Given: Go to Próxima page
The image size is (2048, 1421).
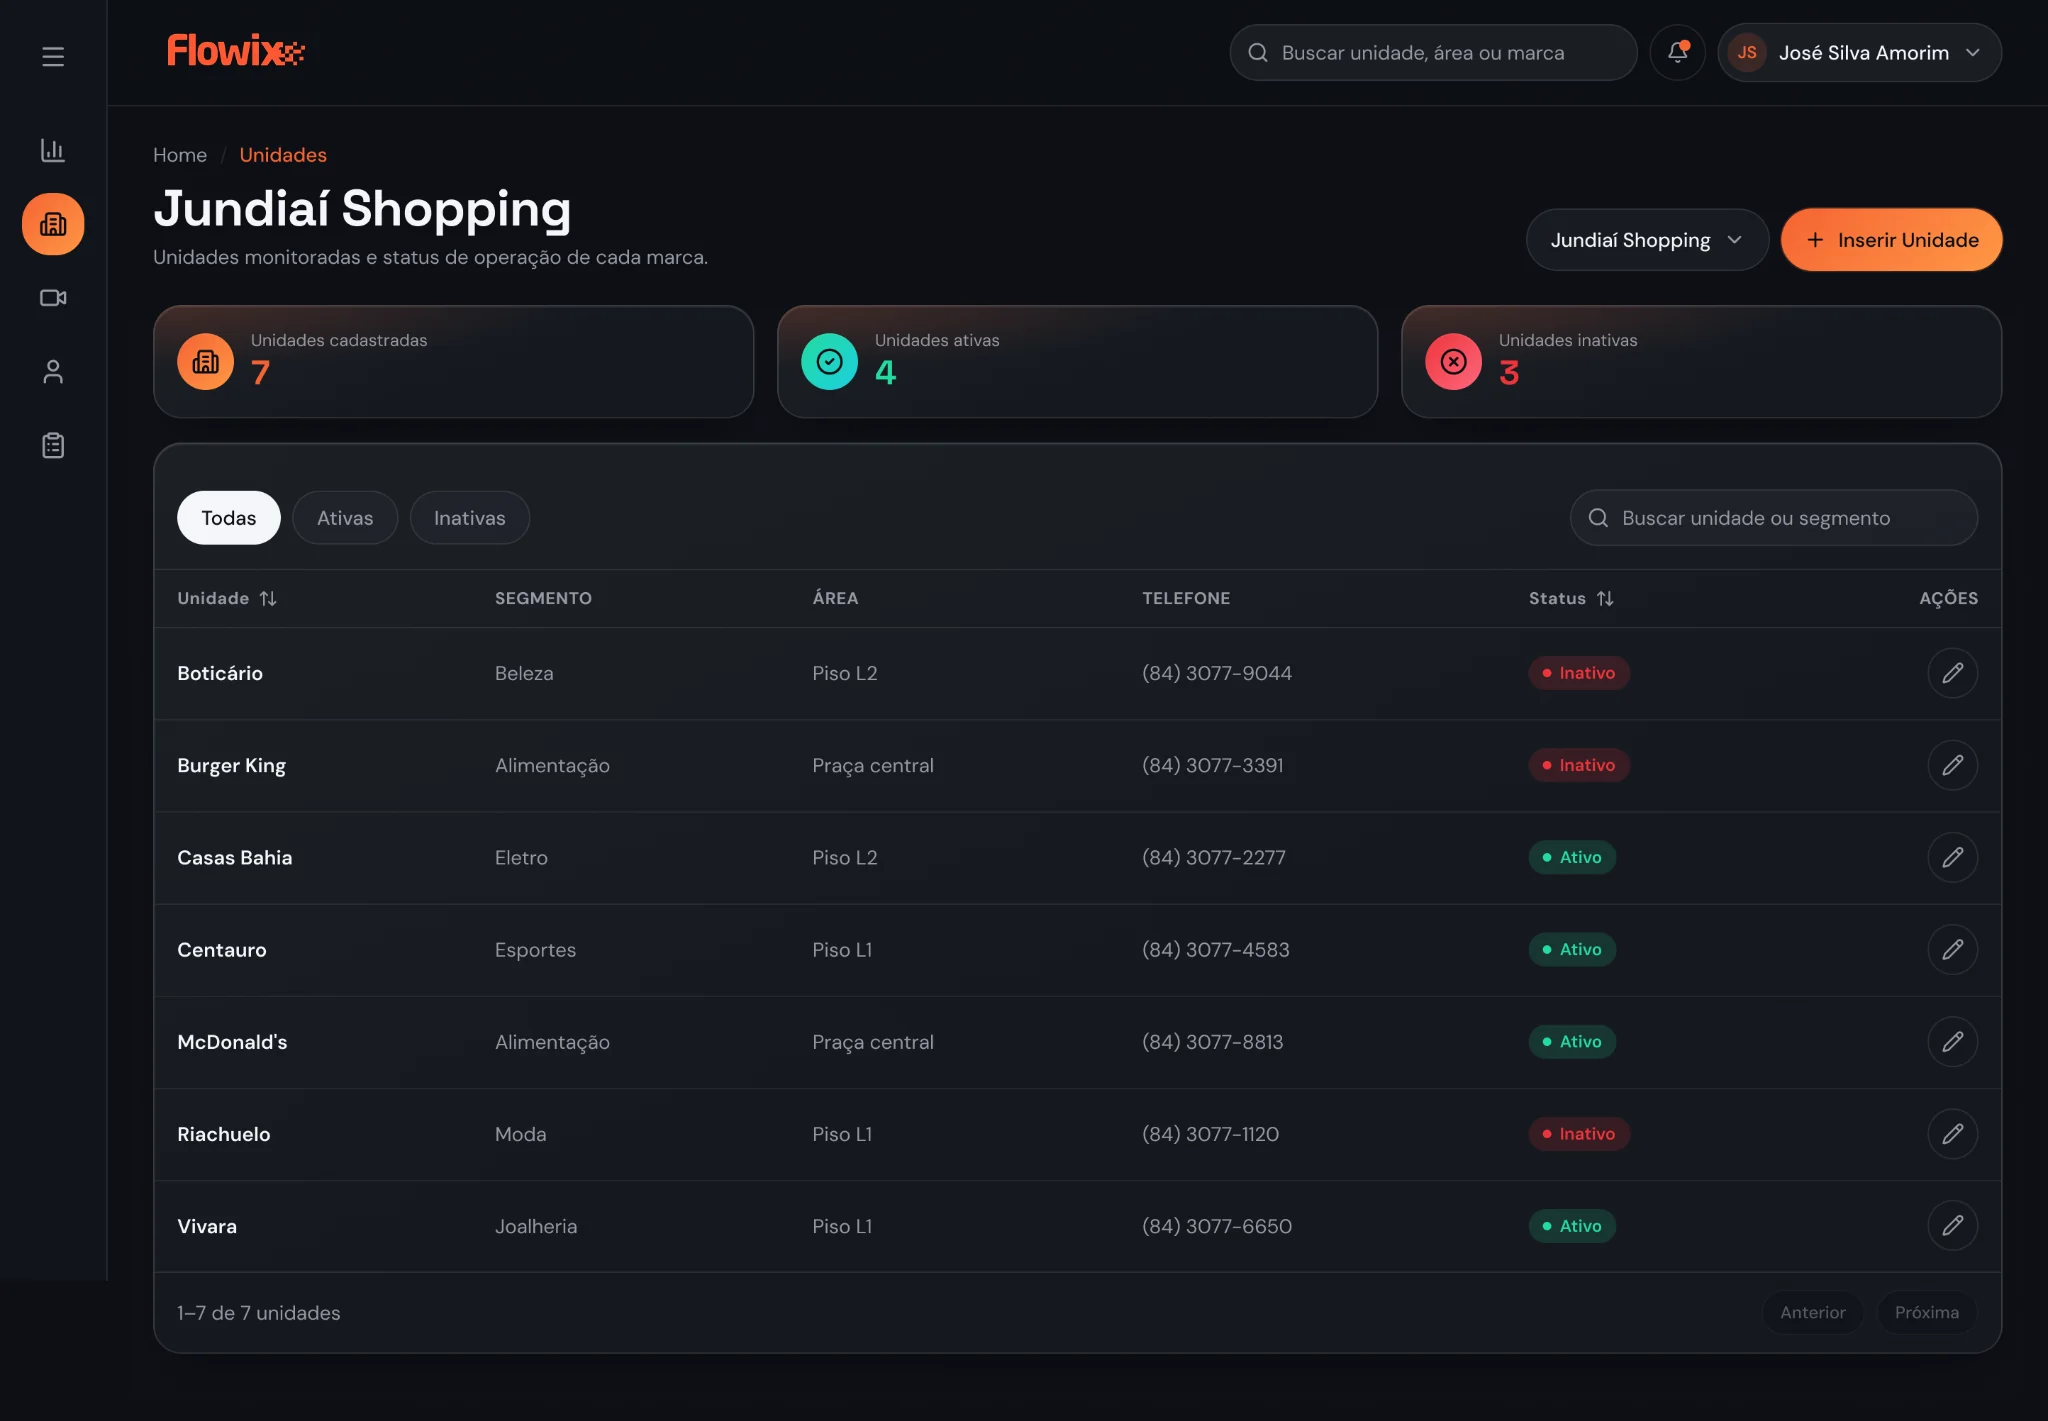Looking at the screenshot, I should (1927, 1313).
